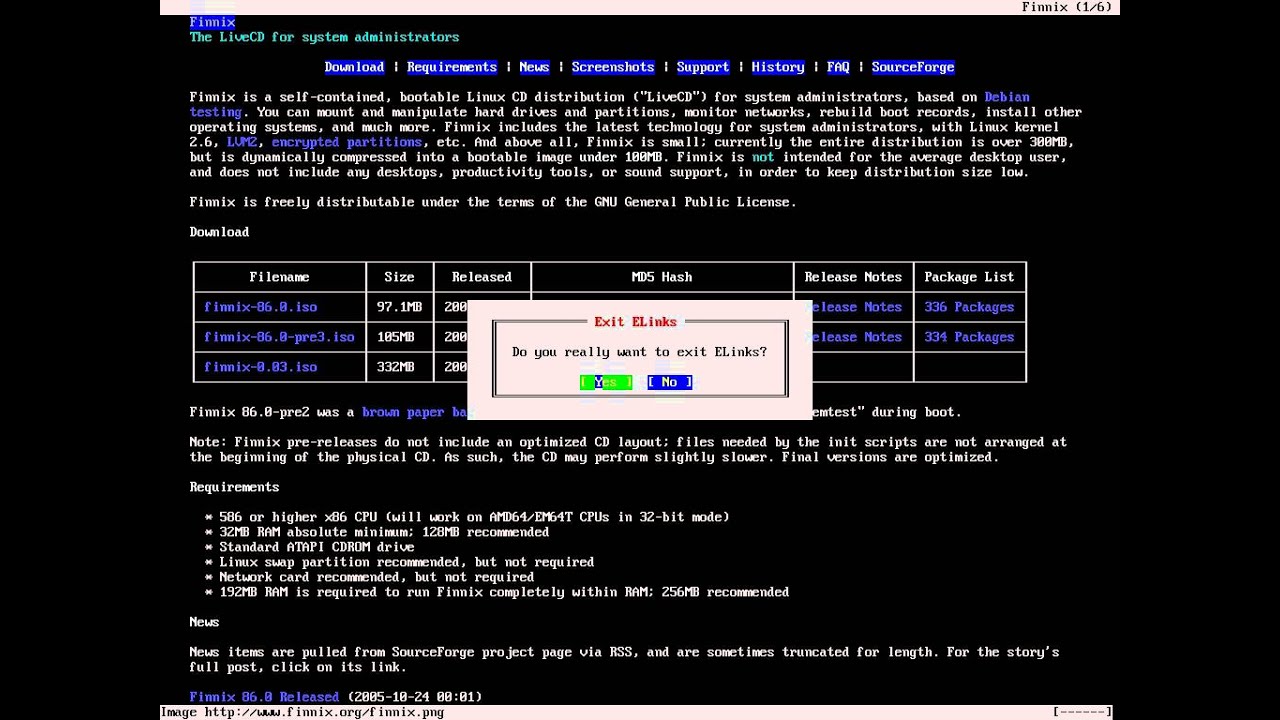Follow the Debian testing link

[x=1007, y=97]
